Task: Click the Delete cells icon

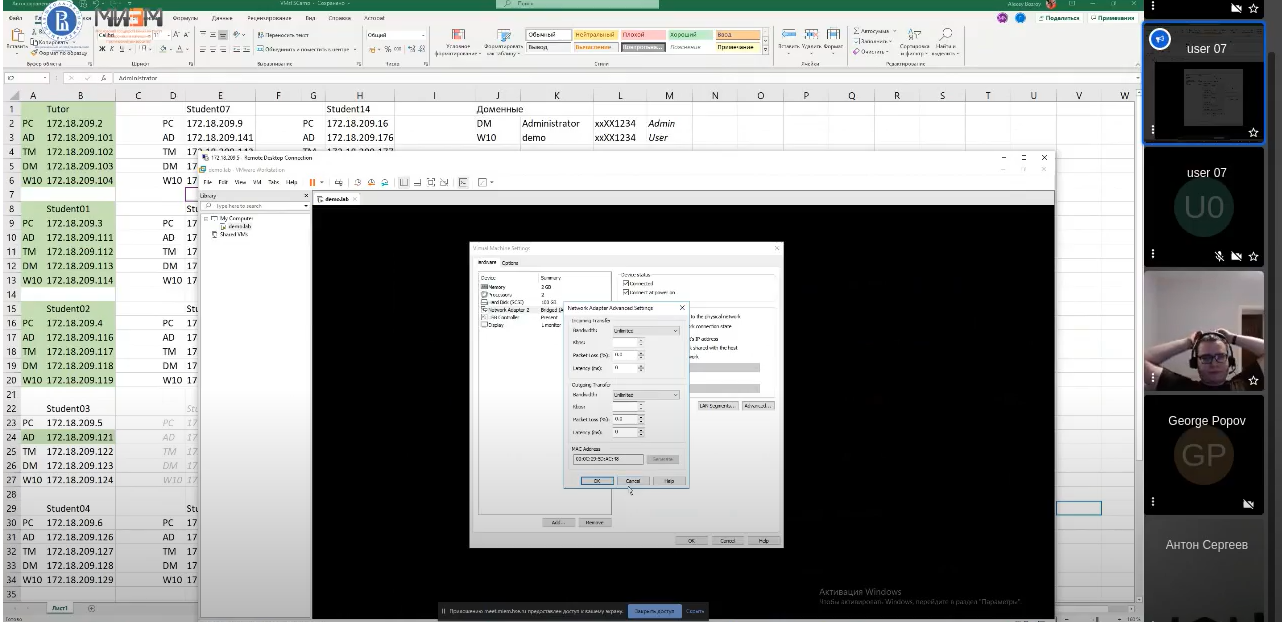Action: click(x=811, y=36)
